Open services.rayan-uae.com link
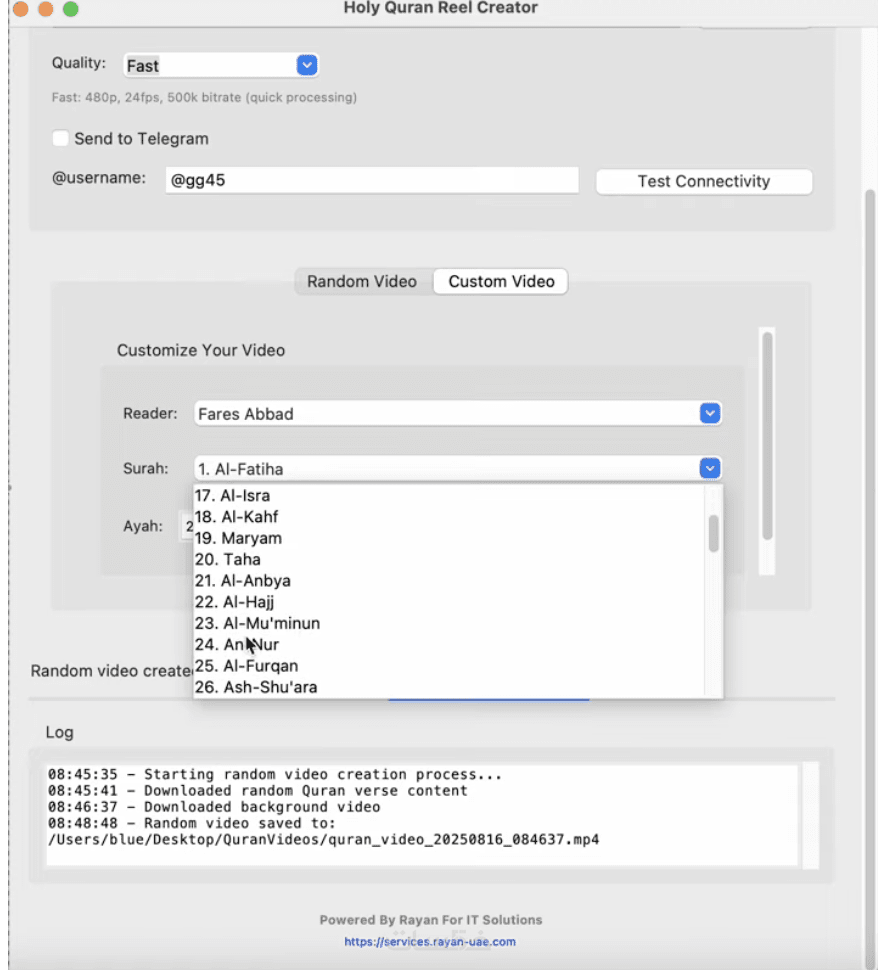 click(x=430, y=942)
